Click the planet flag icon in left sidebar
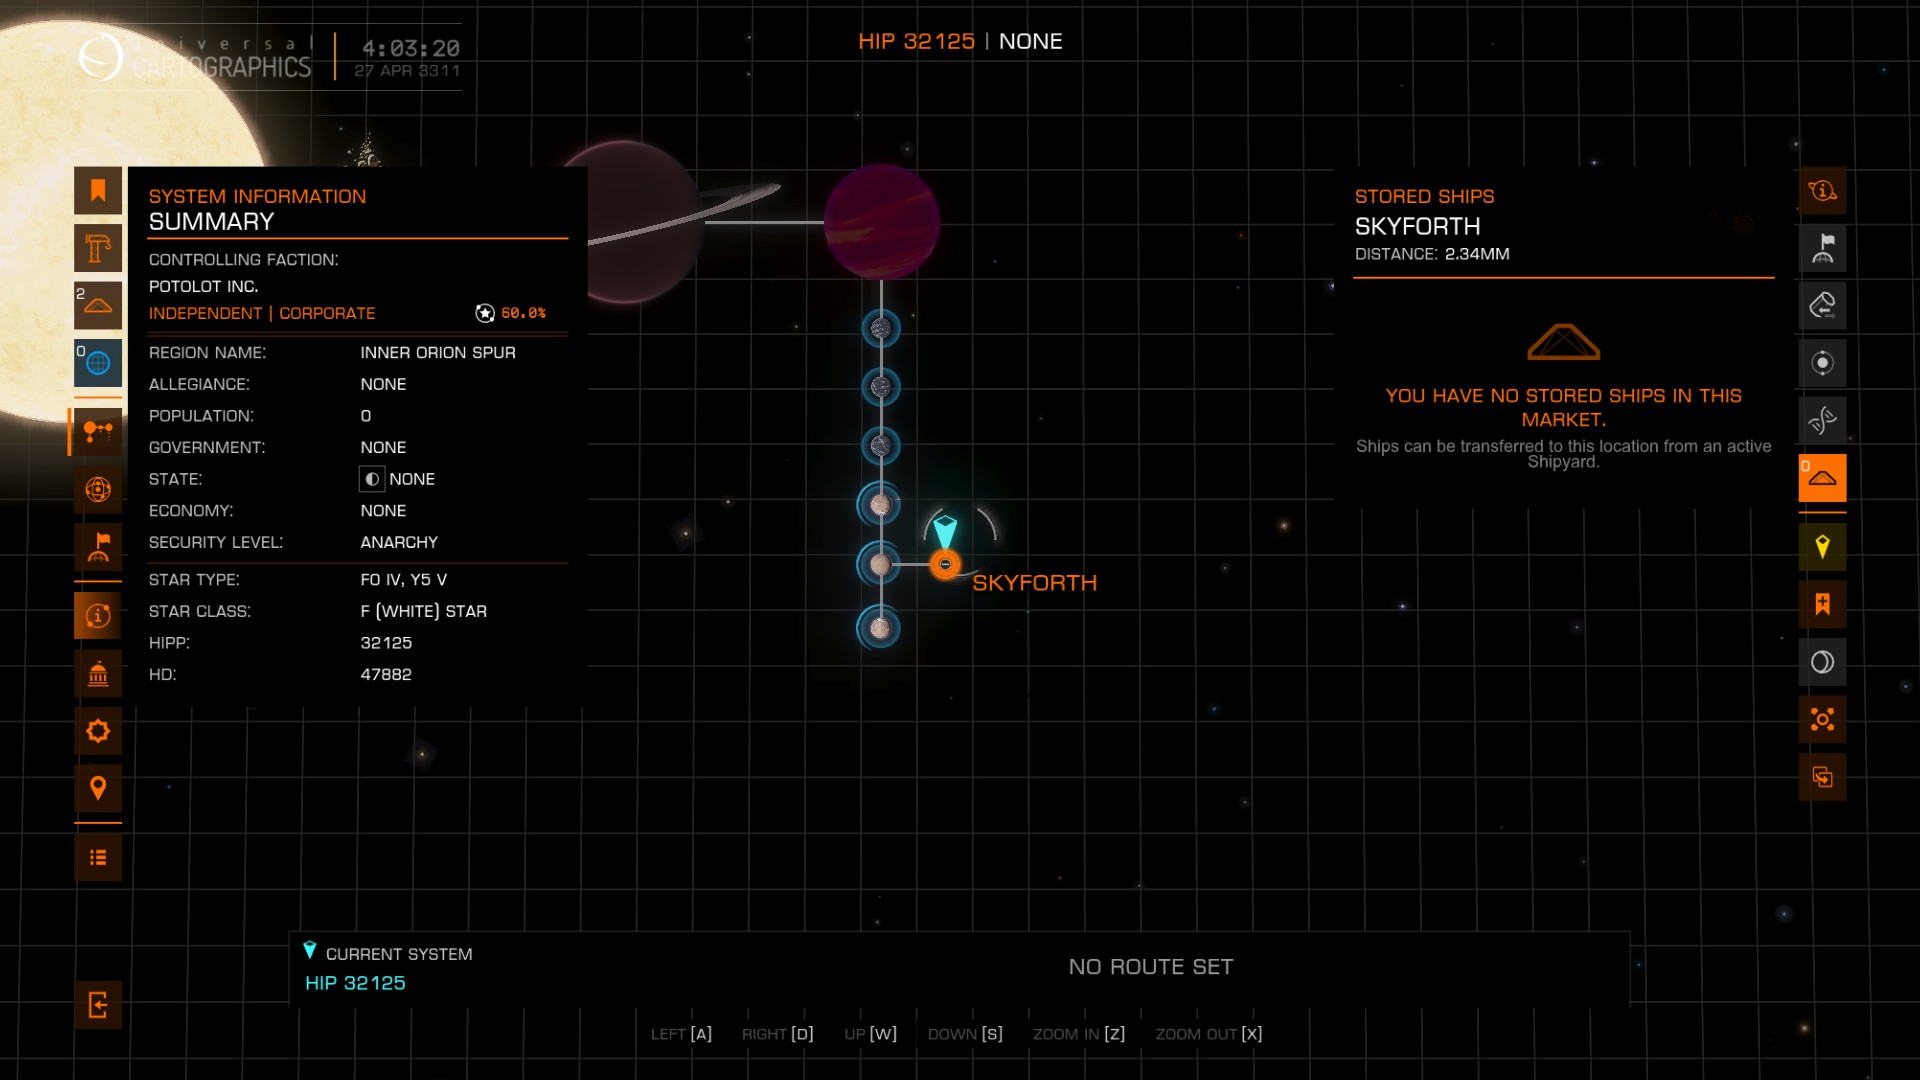This screenshot has width=1920, height=1080. [98, 547]
